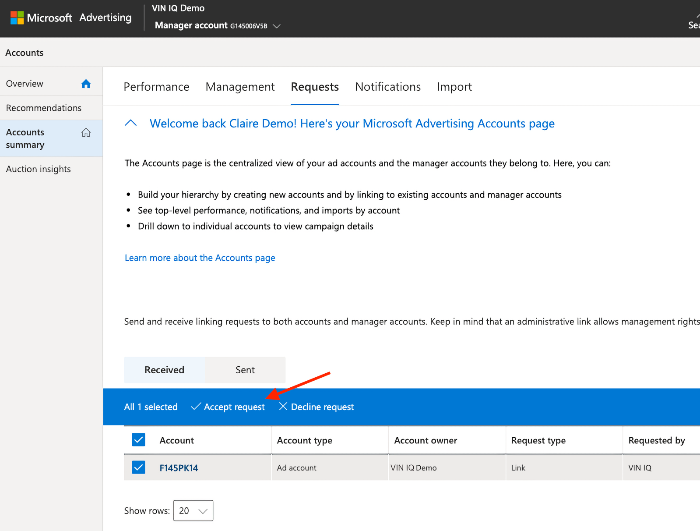This screenshot has width=700, height=531.
Task: Uncheck the F145PK14 row checkbox
Action: (138, 468)
